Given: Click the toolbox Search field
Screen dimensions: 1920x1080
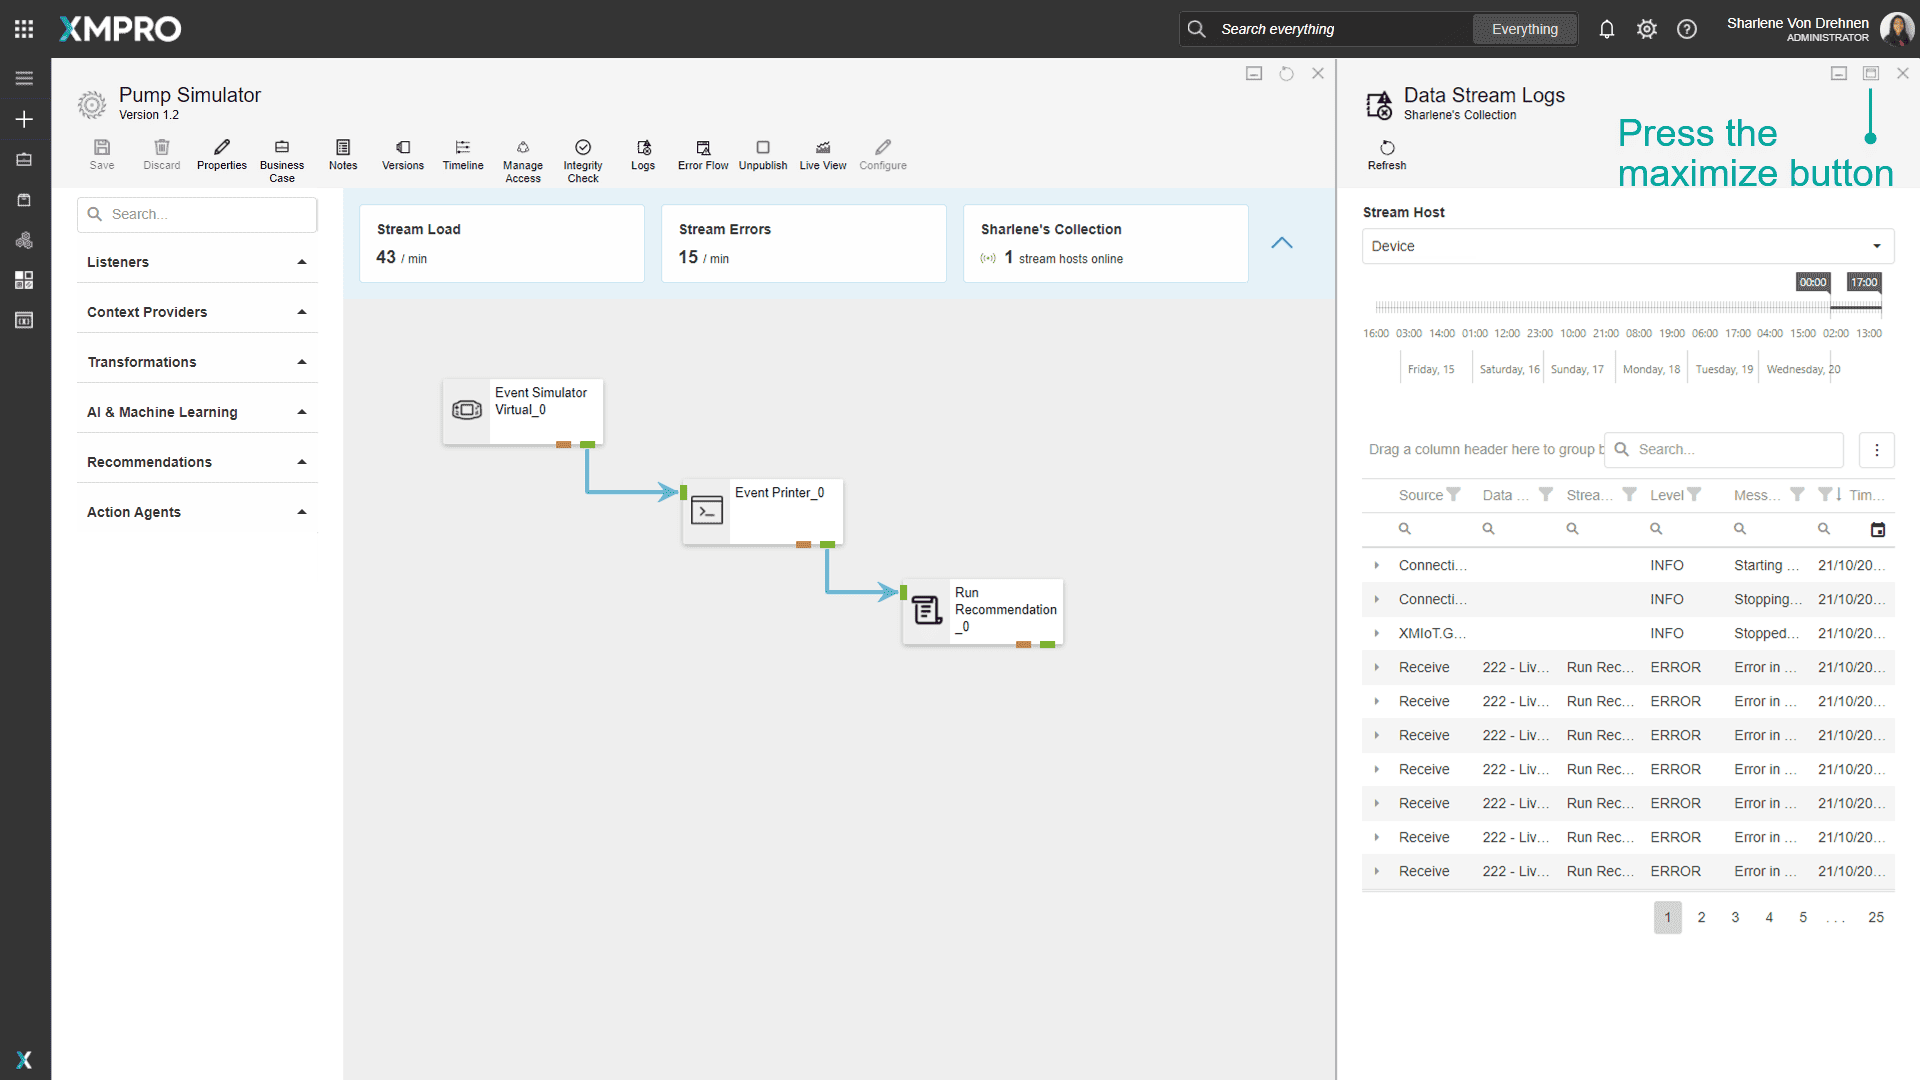Looking at the screenshot, I should [x=197, y=214].
